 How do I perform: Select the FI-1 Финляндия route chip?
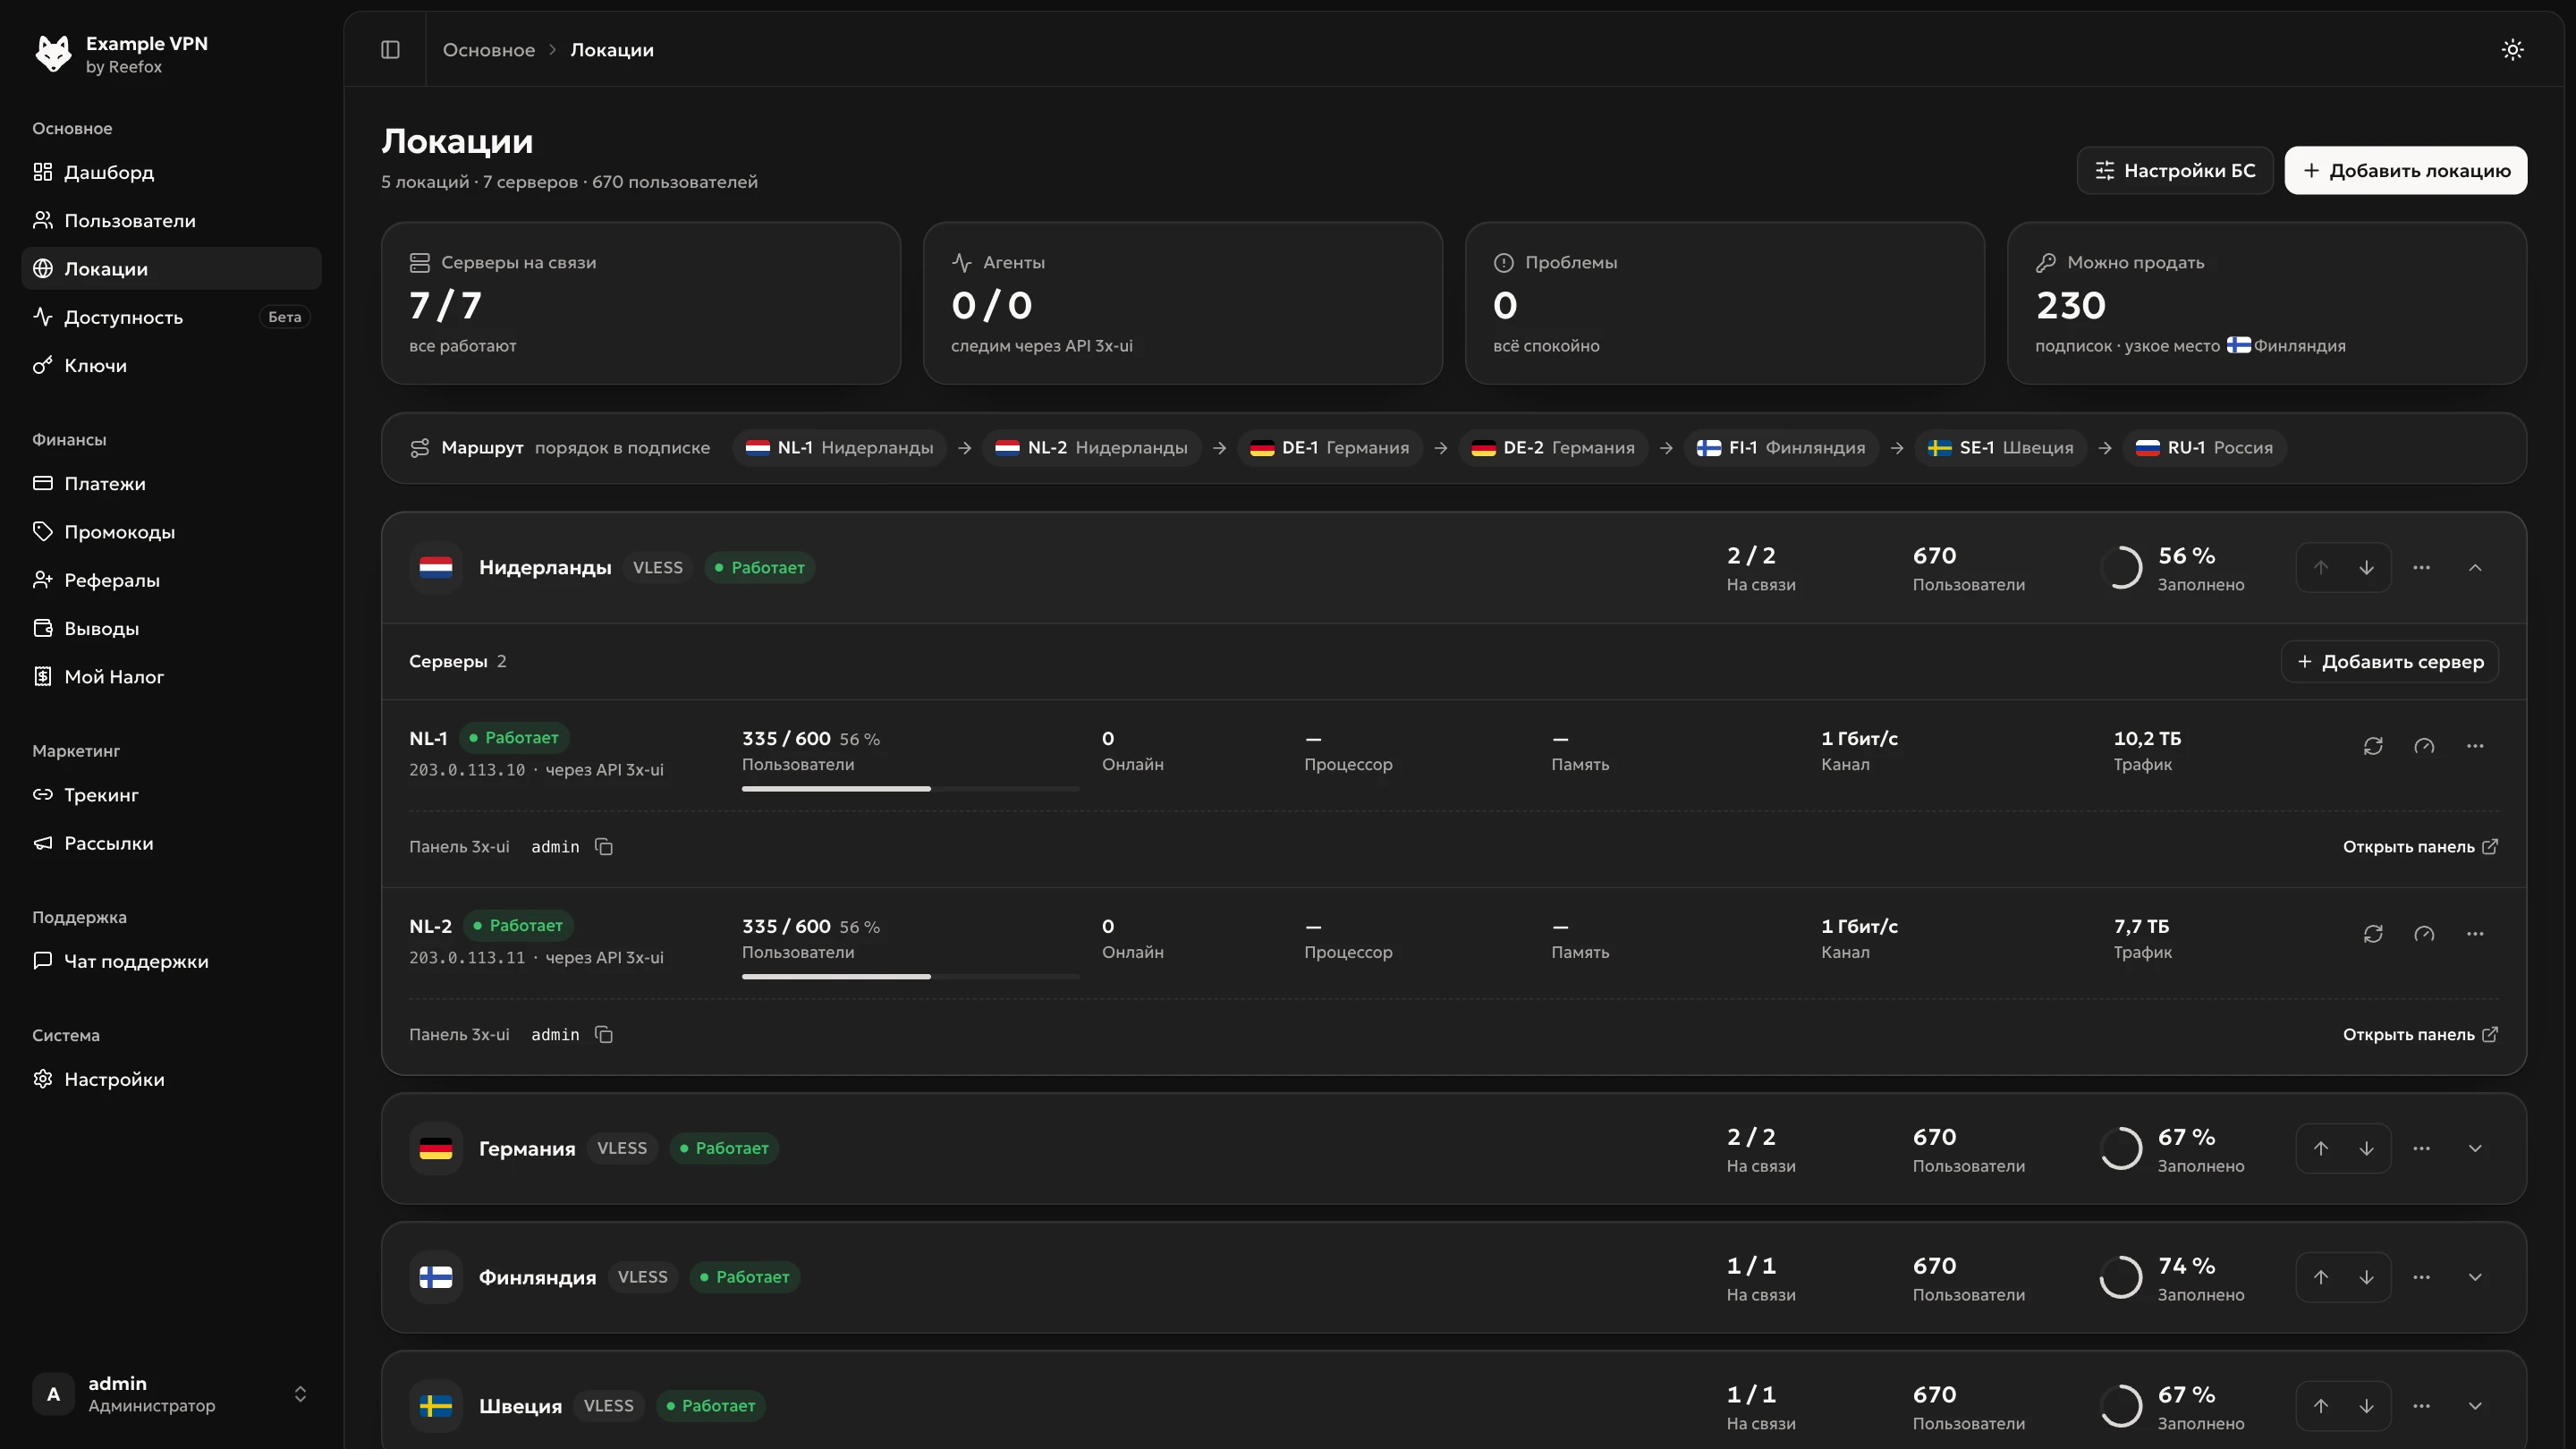1781,447
